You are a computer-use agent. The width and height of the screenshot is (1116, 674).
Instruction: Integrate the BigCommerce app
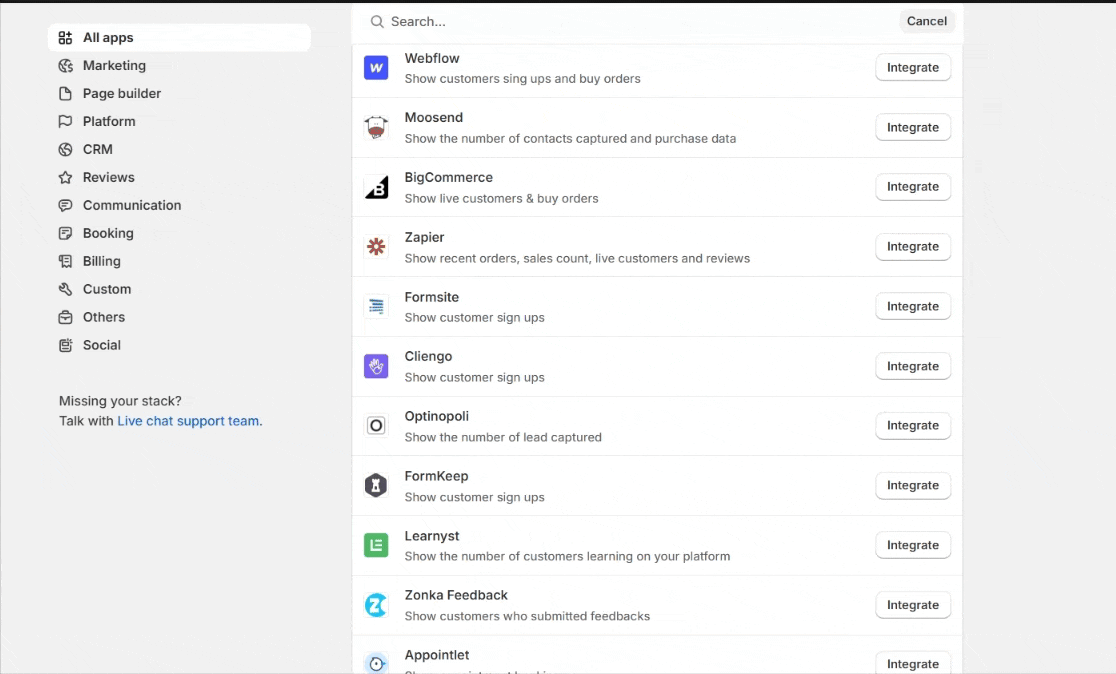click(x=913, y=186)
